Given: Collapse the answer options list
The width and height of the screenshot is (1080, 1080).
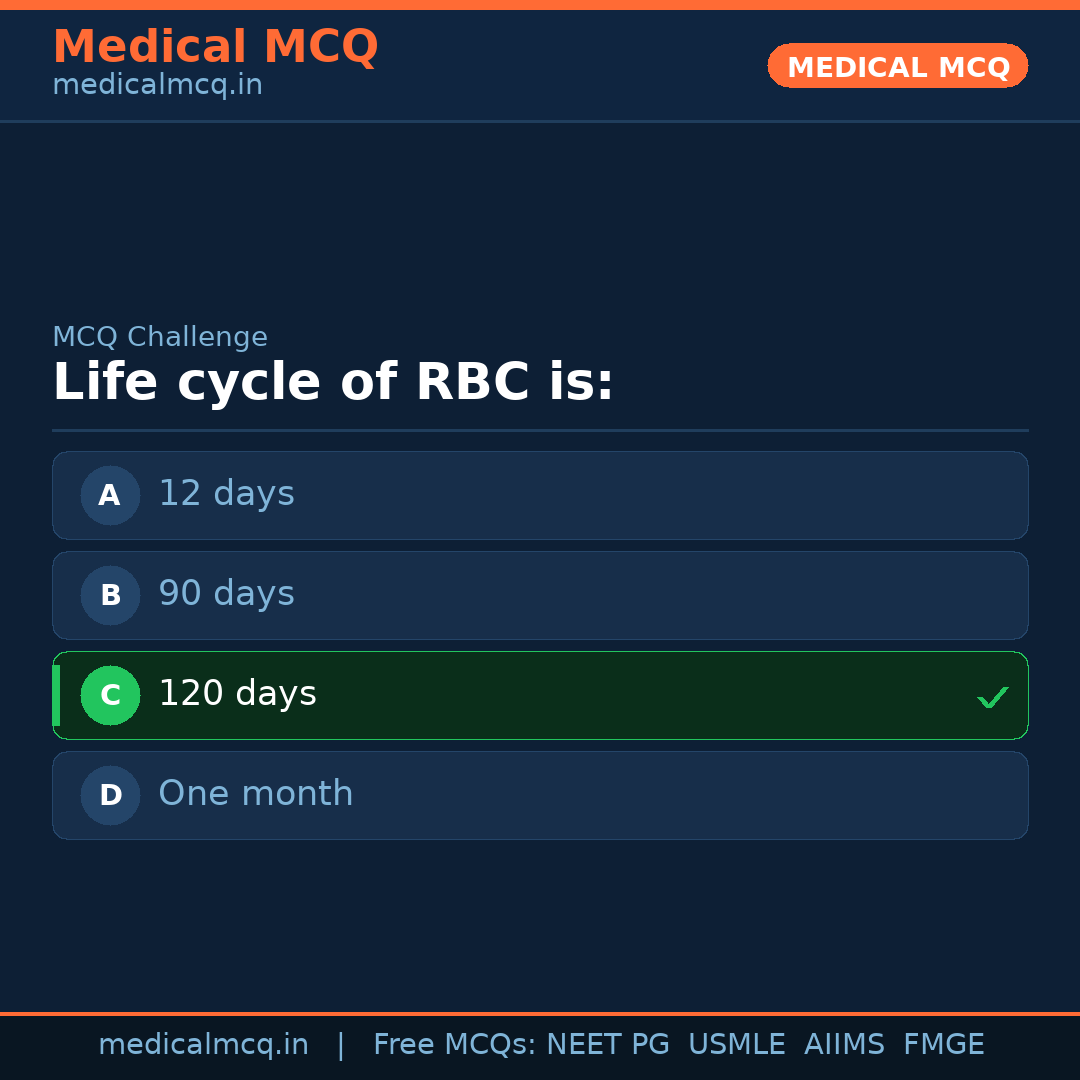Looking at the screenshot, I should tap(540, 645).
